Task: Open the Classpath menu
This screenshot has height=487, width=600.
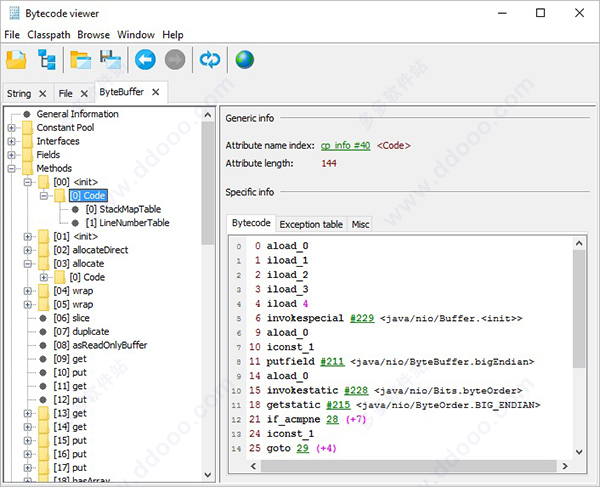Action: pyautogui.click(x=49, y=35)
